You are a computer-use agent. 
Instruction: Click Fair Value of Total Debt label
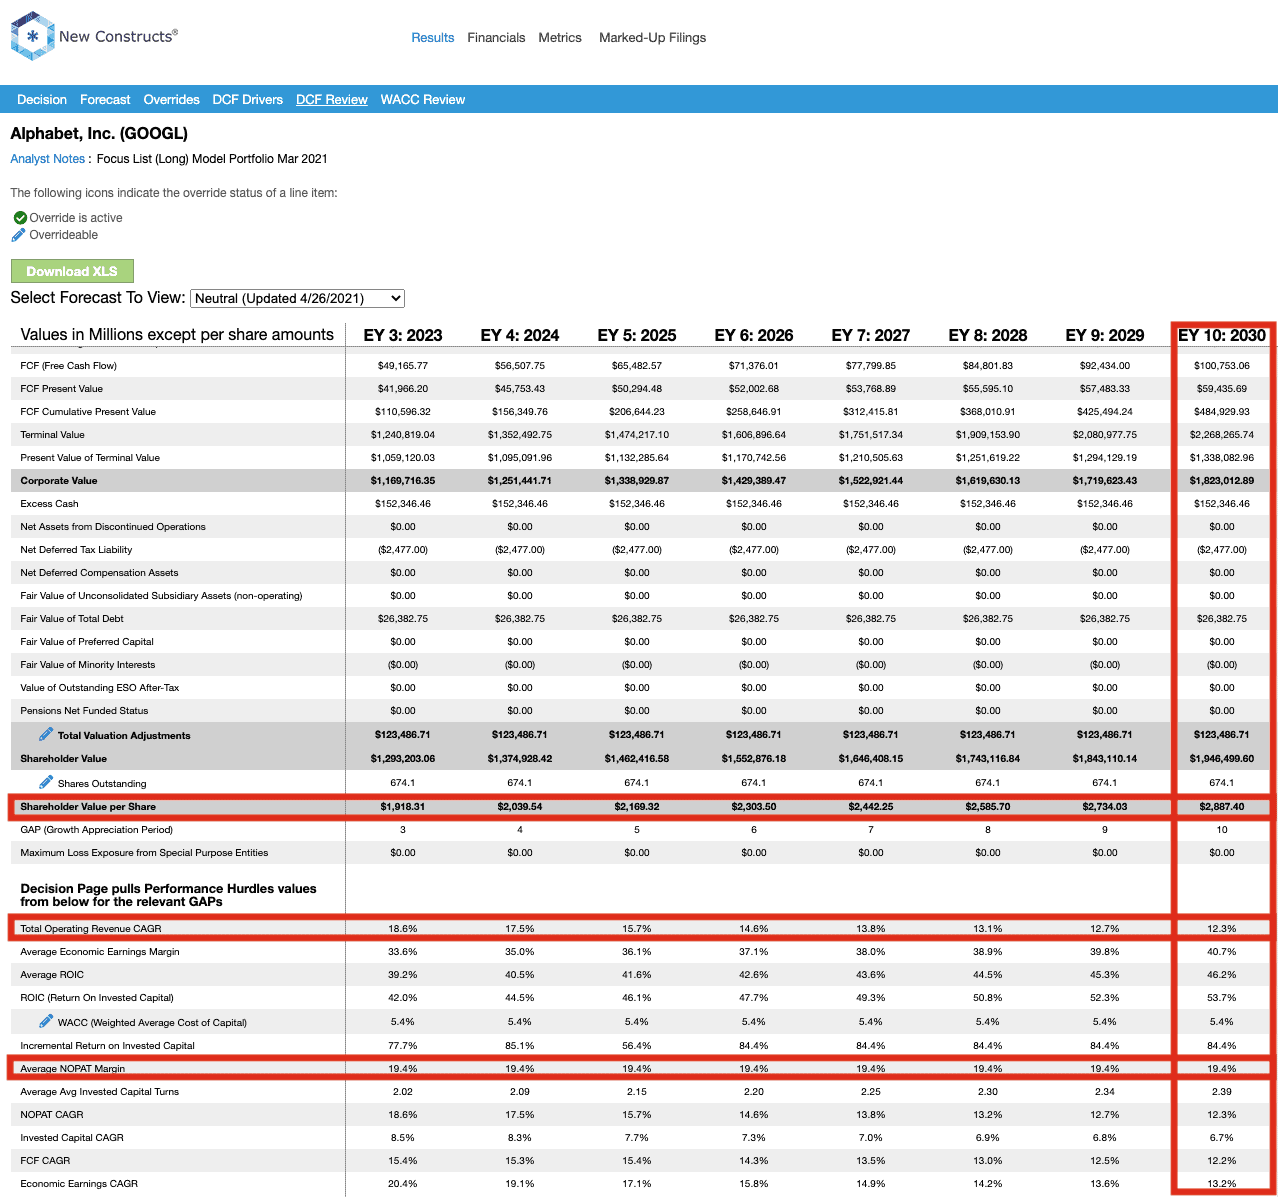(72, 619)
